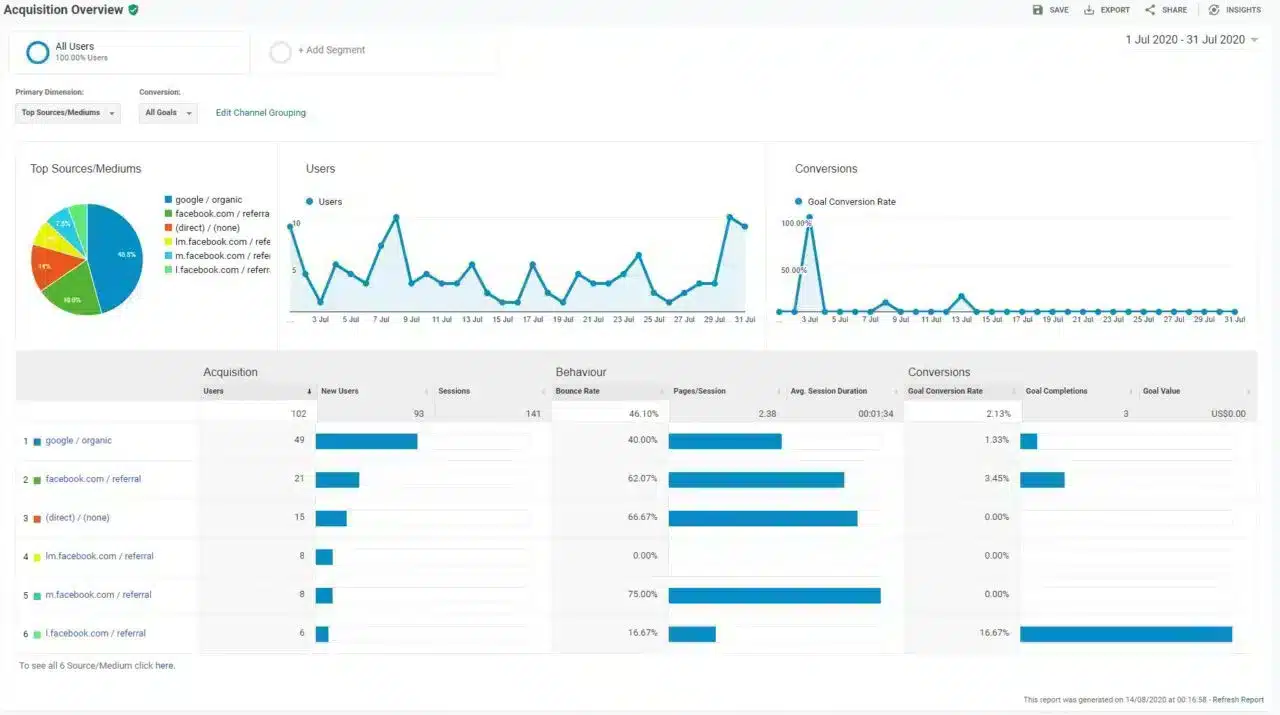
Task: Click the (direct) / (none) source link
Action: 77,518
